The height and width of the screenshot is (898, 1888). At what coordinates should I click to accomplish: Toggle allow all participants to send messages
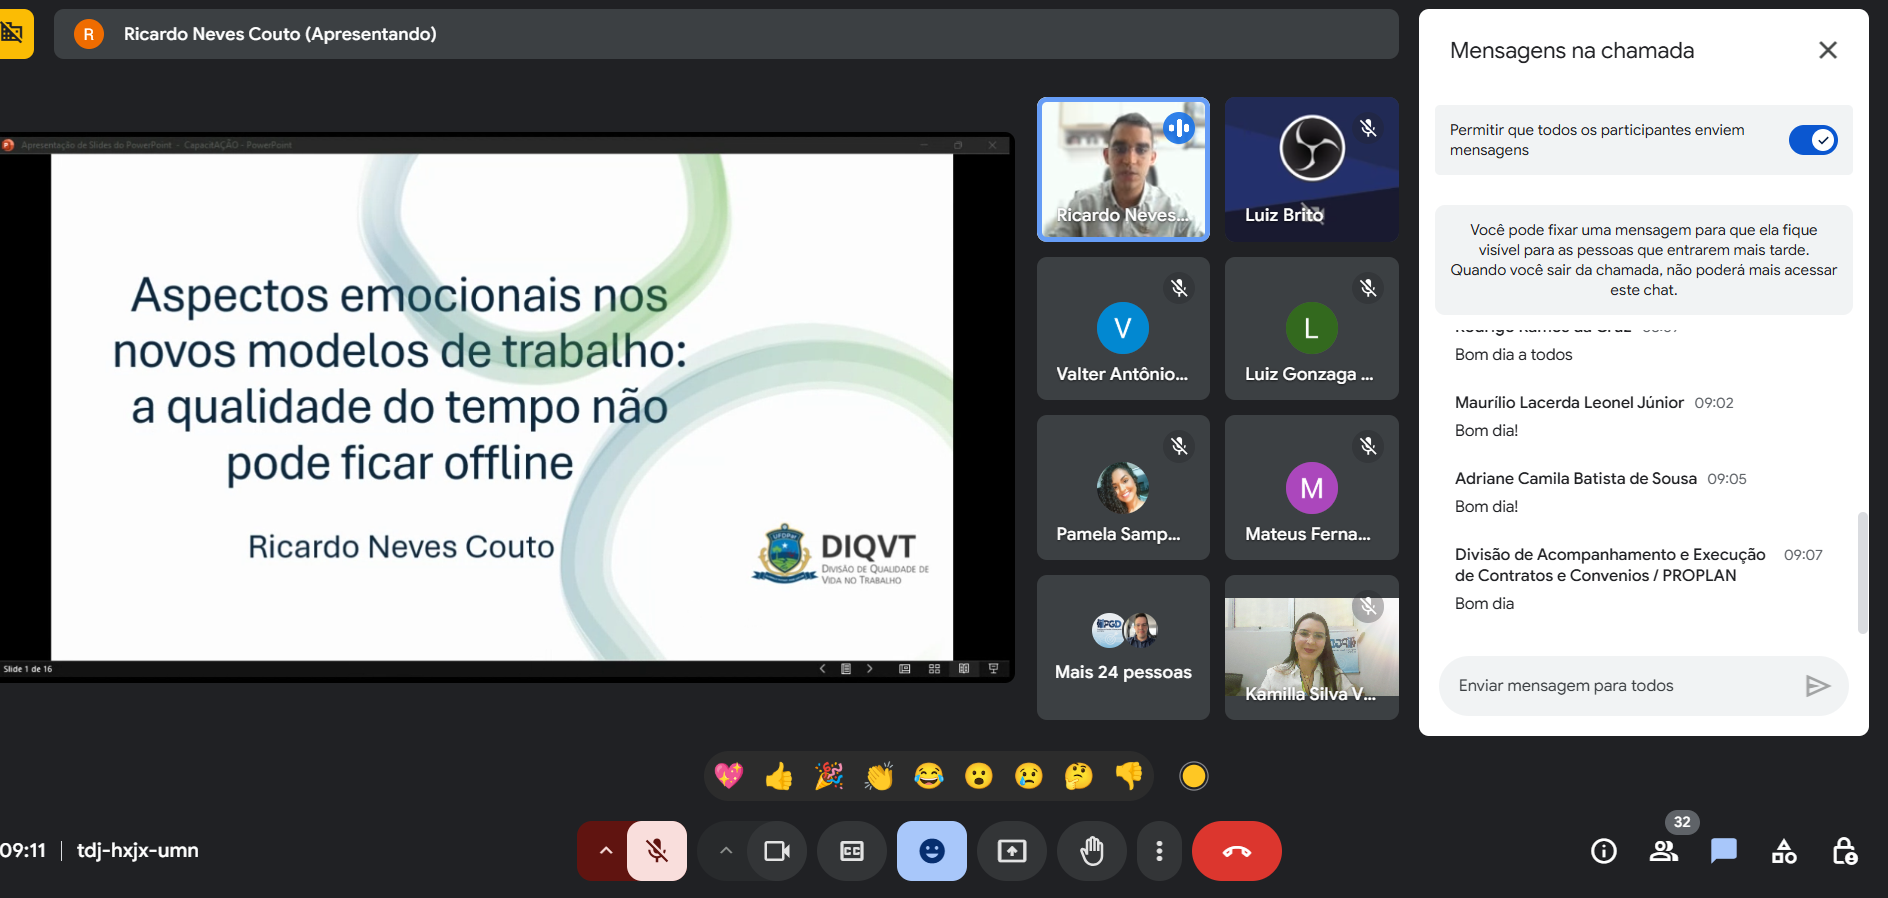1812,140
